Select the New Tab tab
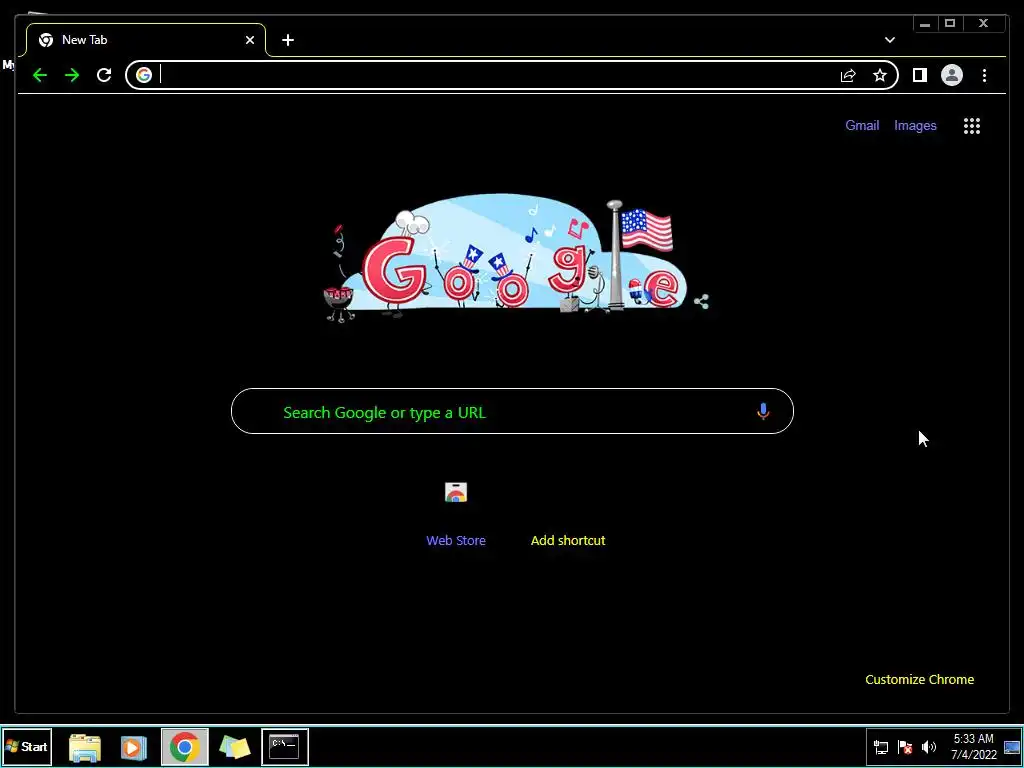This screenshot has width=1024, height=768. [x=146, y=40]
